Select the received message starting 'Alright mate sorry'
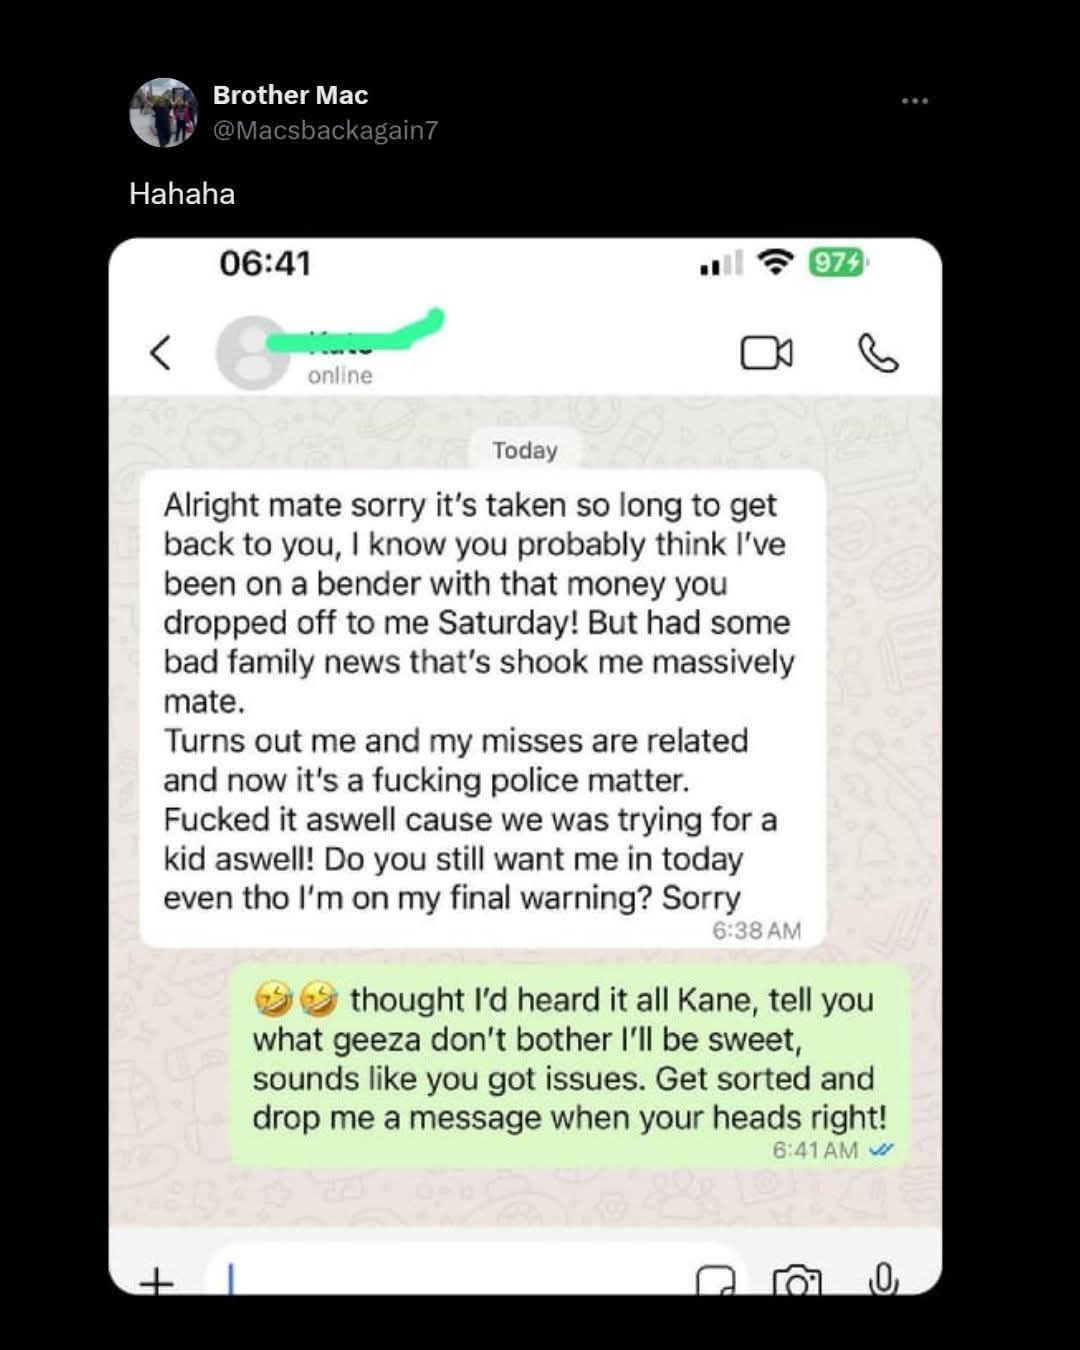 [x=483, y=709]
